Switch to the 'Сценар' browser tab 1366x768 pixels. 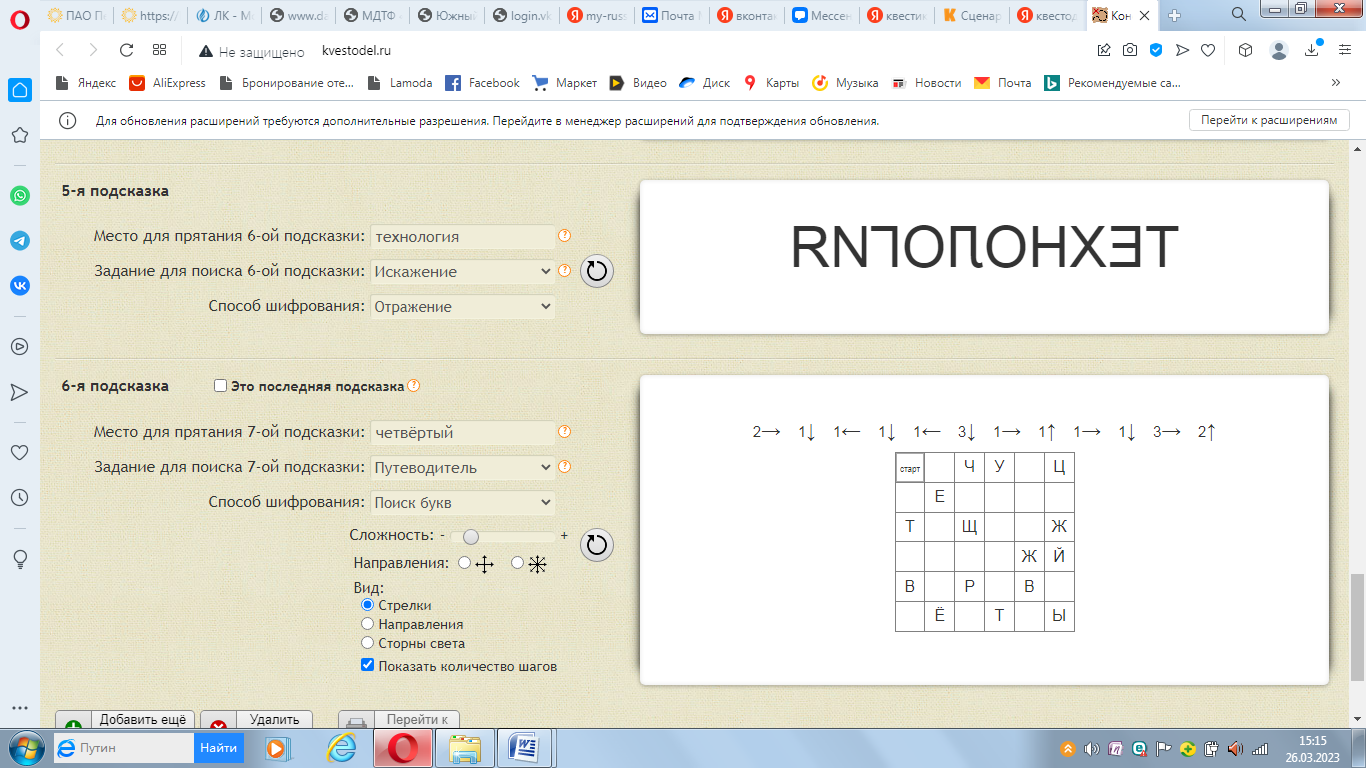point(970,15)
